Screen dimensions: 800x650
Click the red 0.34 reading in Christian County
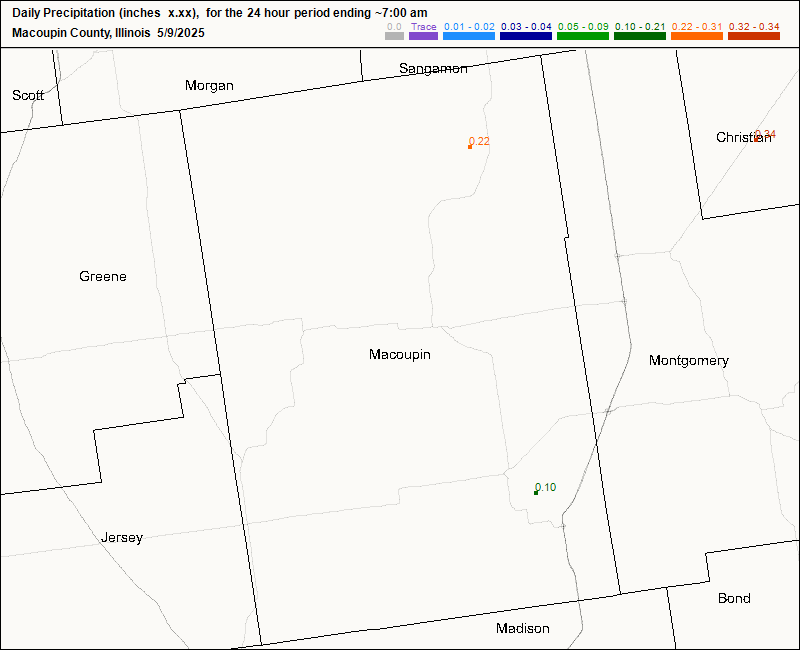[764, 134]
